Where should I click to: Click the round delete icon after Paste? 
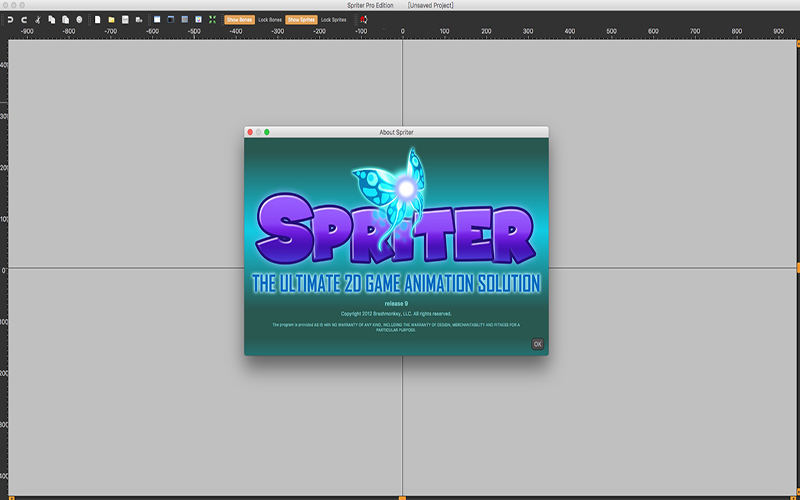pyautogui.click(x=79, y=20)
